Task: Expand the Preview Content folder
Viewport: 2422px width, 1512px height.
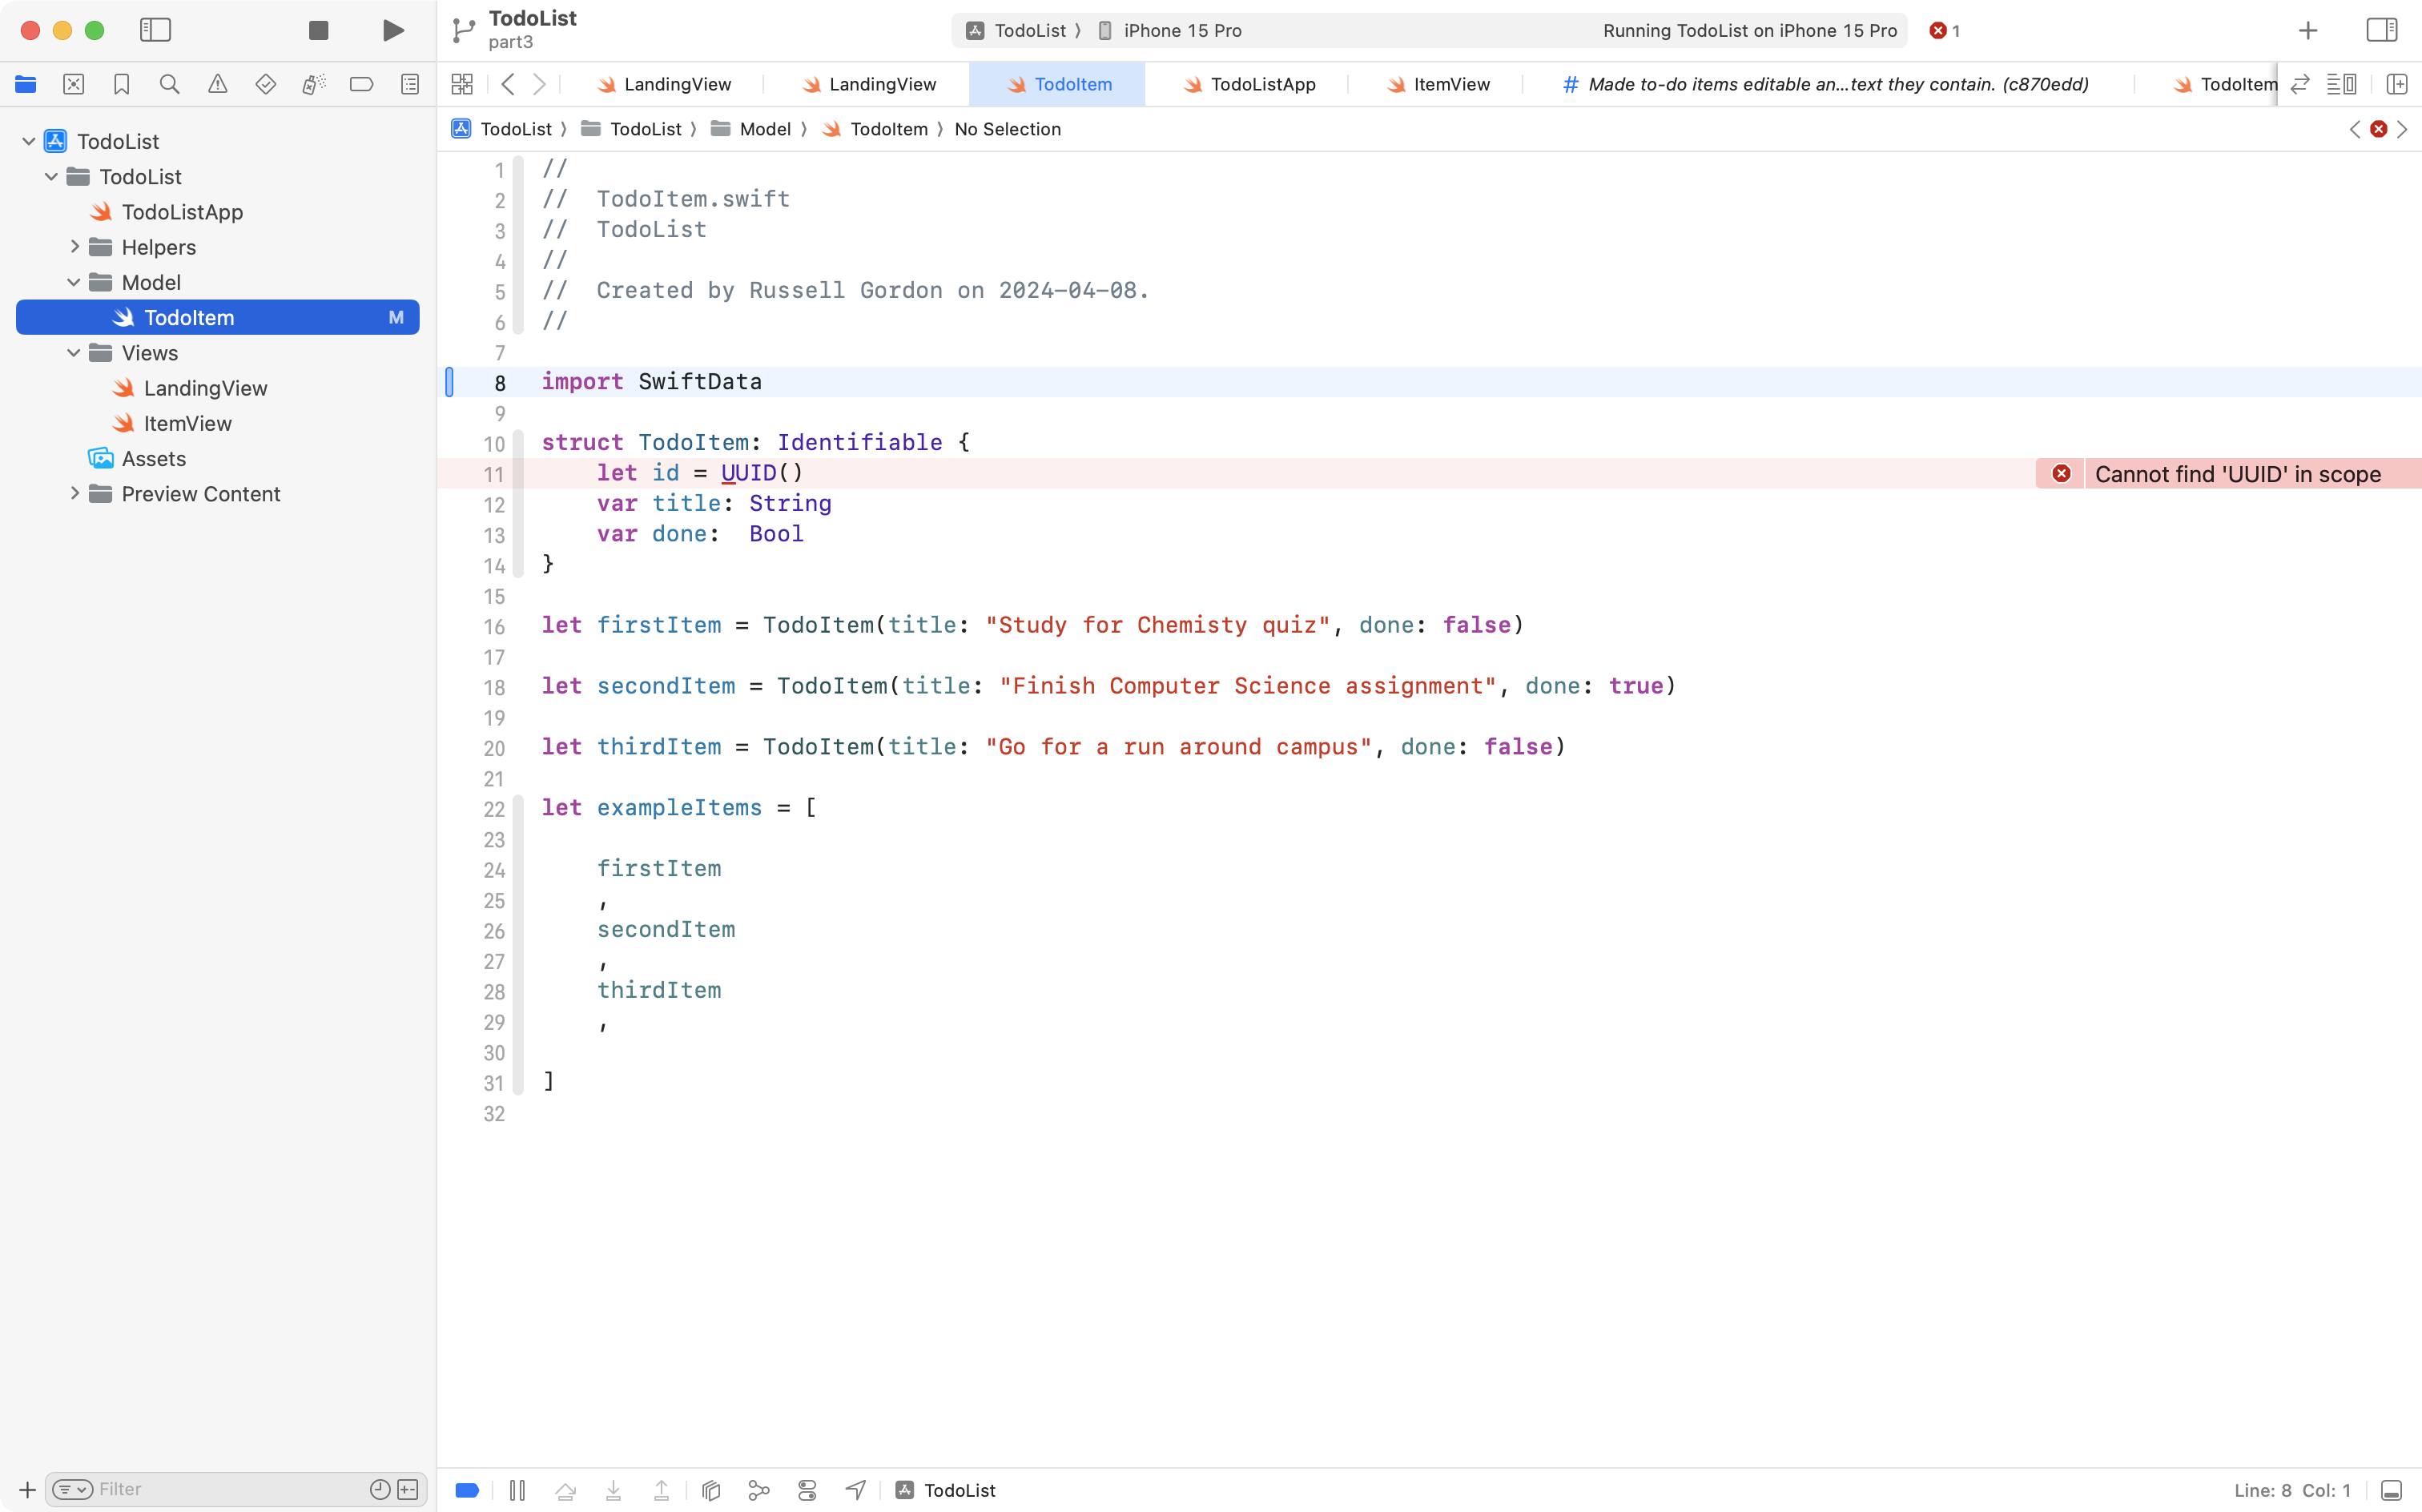Action: (x=73, y=493)
